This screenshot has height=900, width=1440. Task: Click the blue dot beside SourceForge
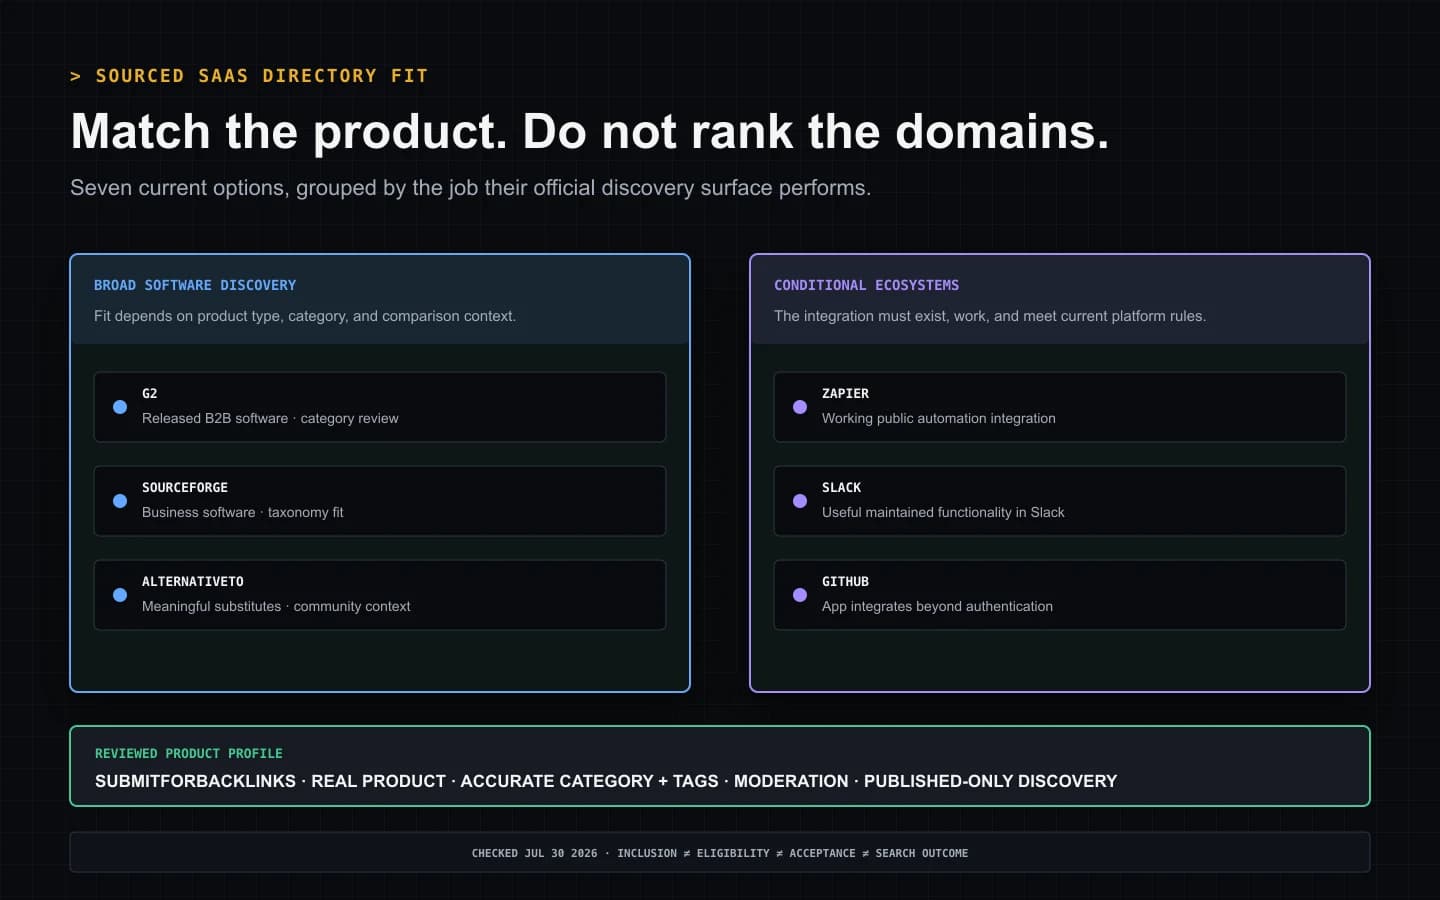(x=120, y=501)
